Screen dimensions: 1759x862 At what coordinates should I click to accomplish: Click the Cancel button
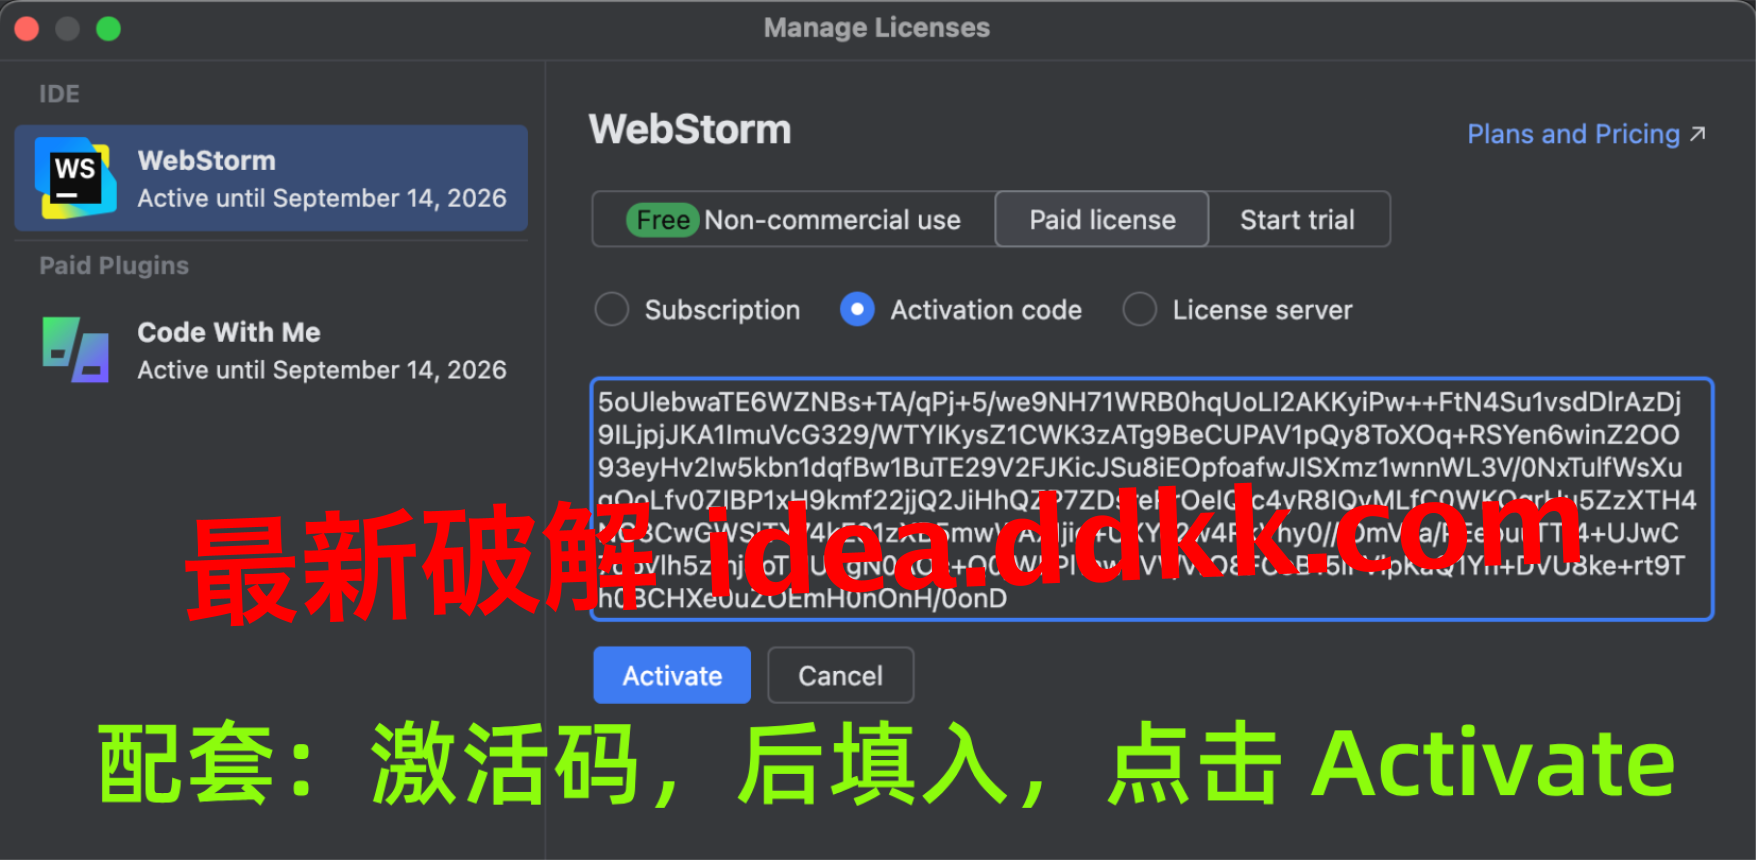tap(841, 676)
